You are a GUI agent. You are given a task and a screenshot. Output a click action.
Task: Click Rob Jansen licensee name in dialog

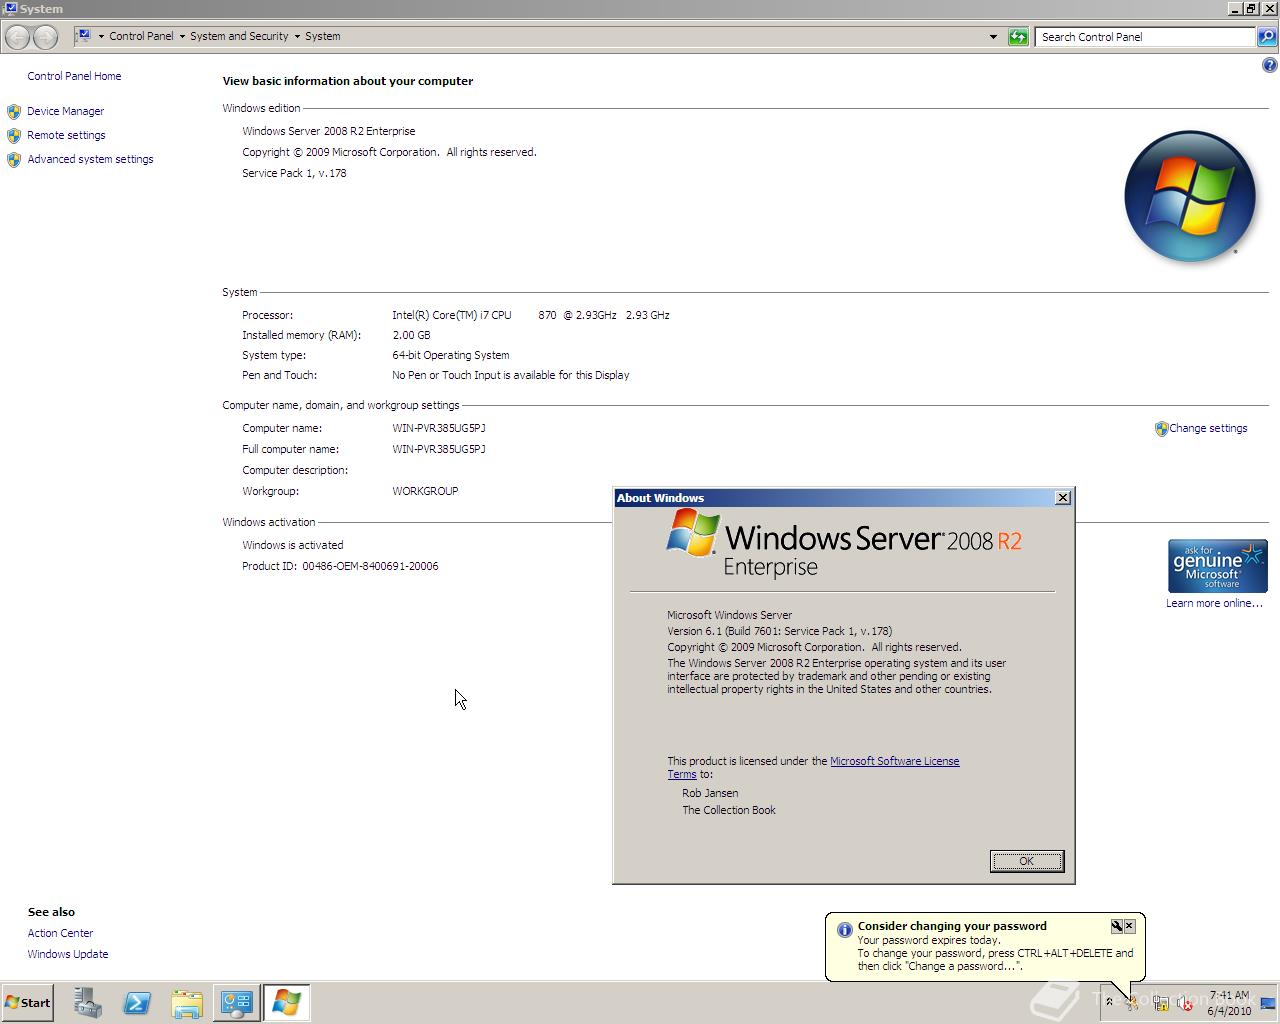(x=710, y=793)
